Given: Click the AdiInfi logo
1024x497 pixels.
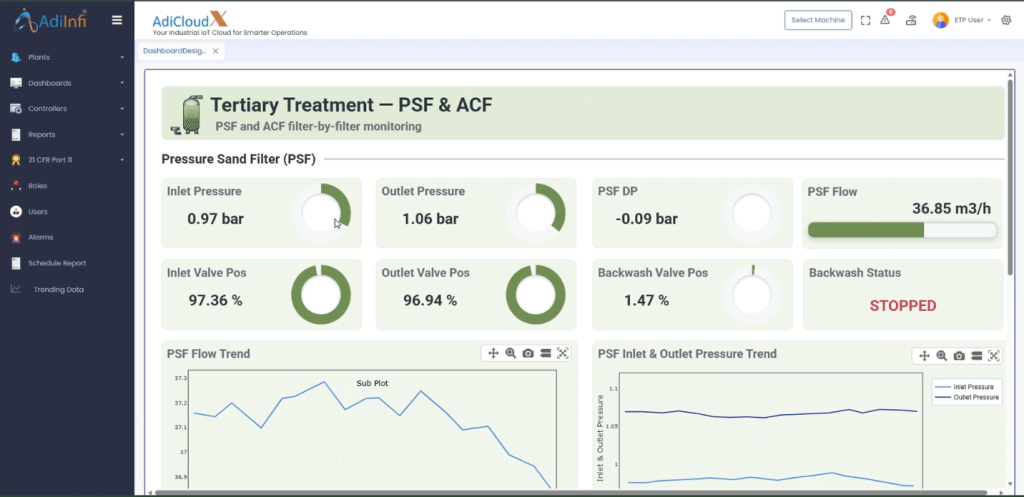Looking at the screenshot, I should tap(50, 21).
